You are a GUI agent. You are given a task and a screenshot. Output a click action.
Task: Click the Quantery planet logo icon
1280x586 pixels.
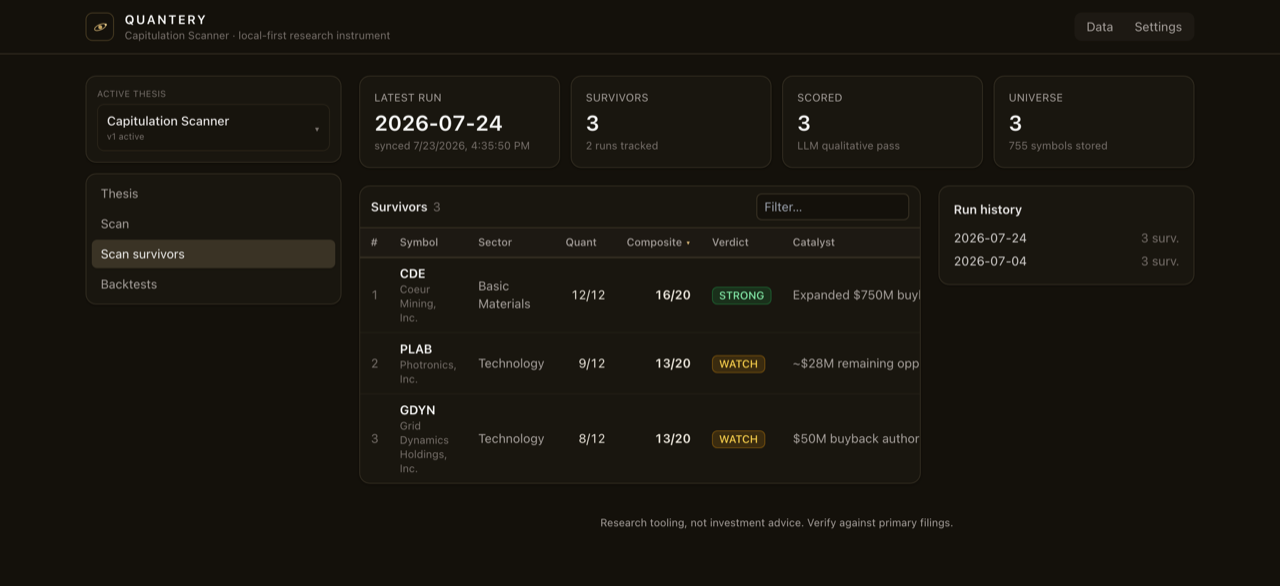(100, 27)
